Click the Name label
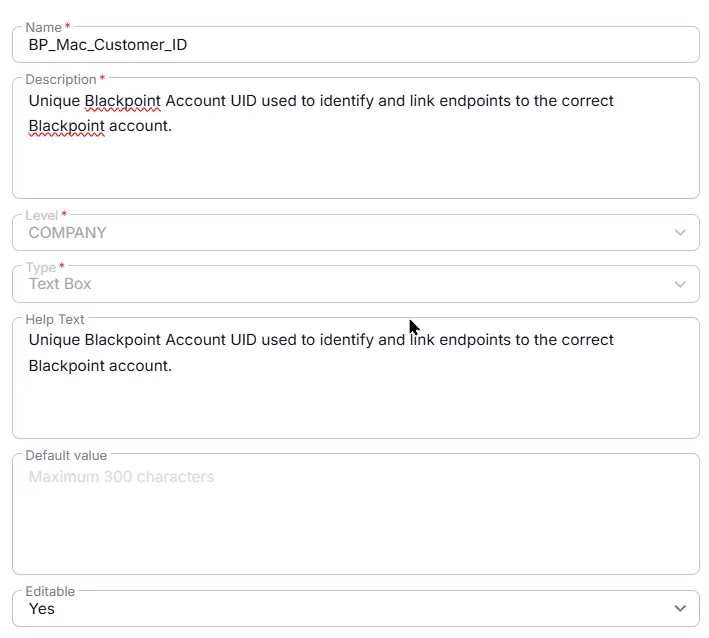 pos(43,28)
